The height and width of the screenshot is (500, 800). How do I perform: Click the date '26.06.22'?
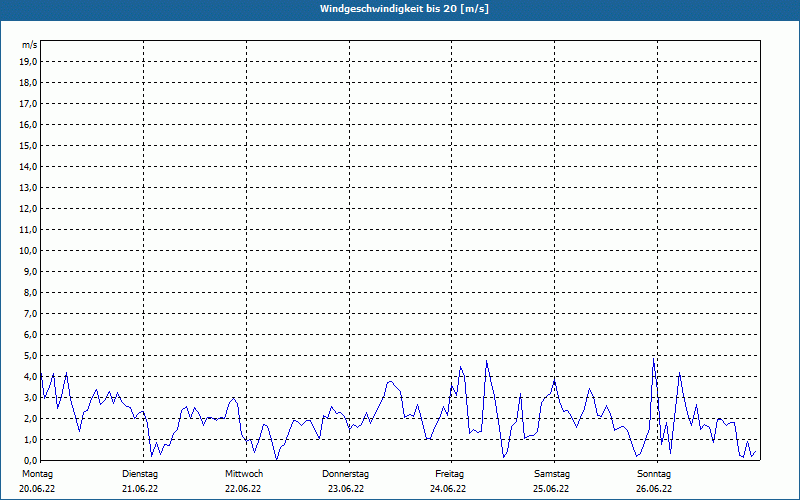point(654,489)
